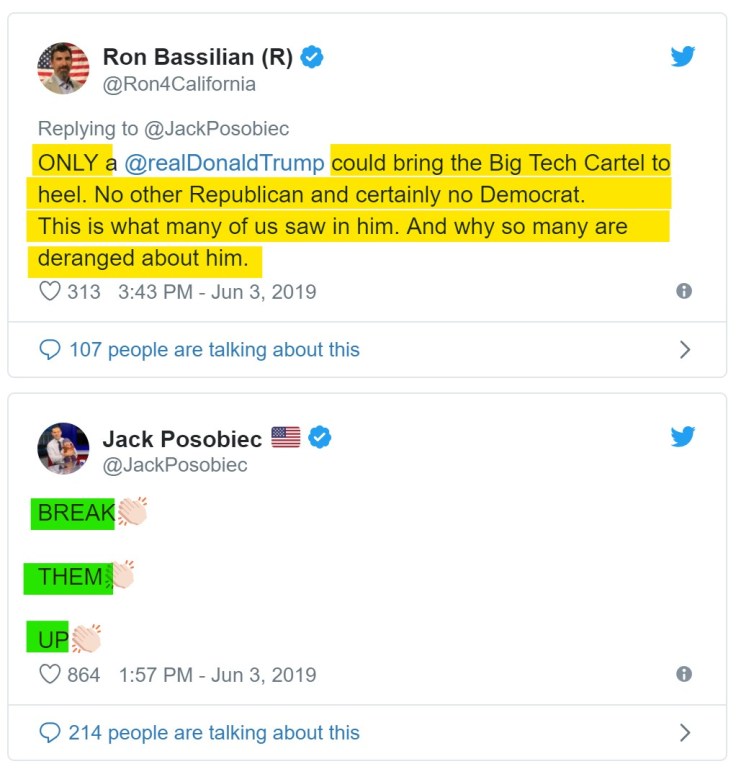Open the @realDonaldTrump mention link
The height and width of the screenshot is (769, 736).
tap(225, 163)
